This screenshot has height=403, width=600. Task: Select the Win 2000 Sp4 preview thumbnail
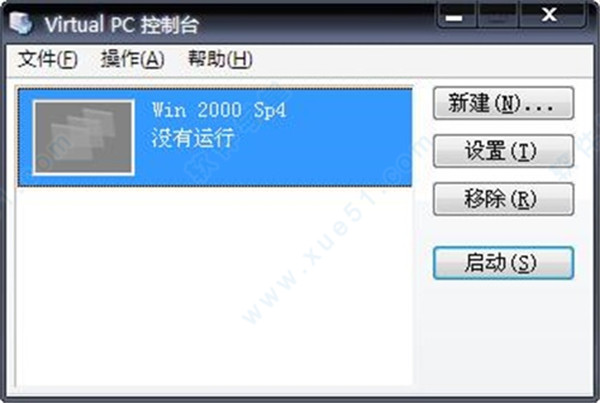click(83, 138)
